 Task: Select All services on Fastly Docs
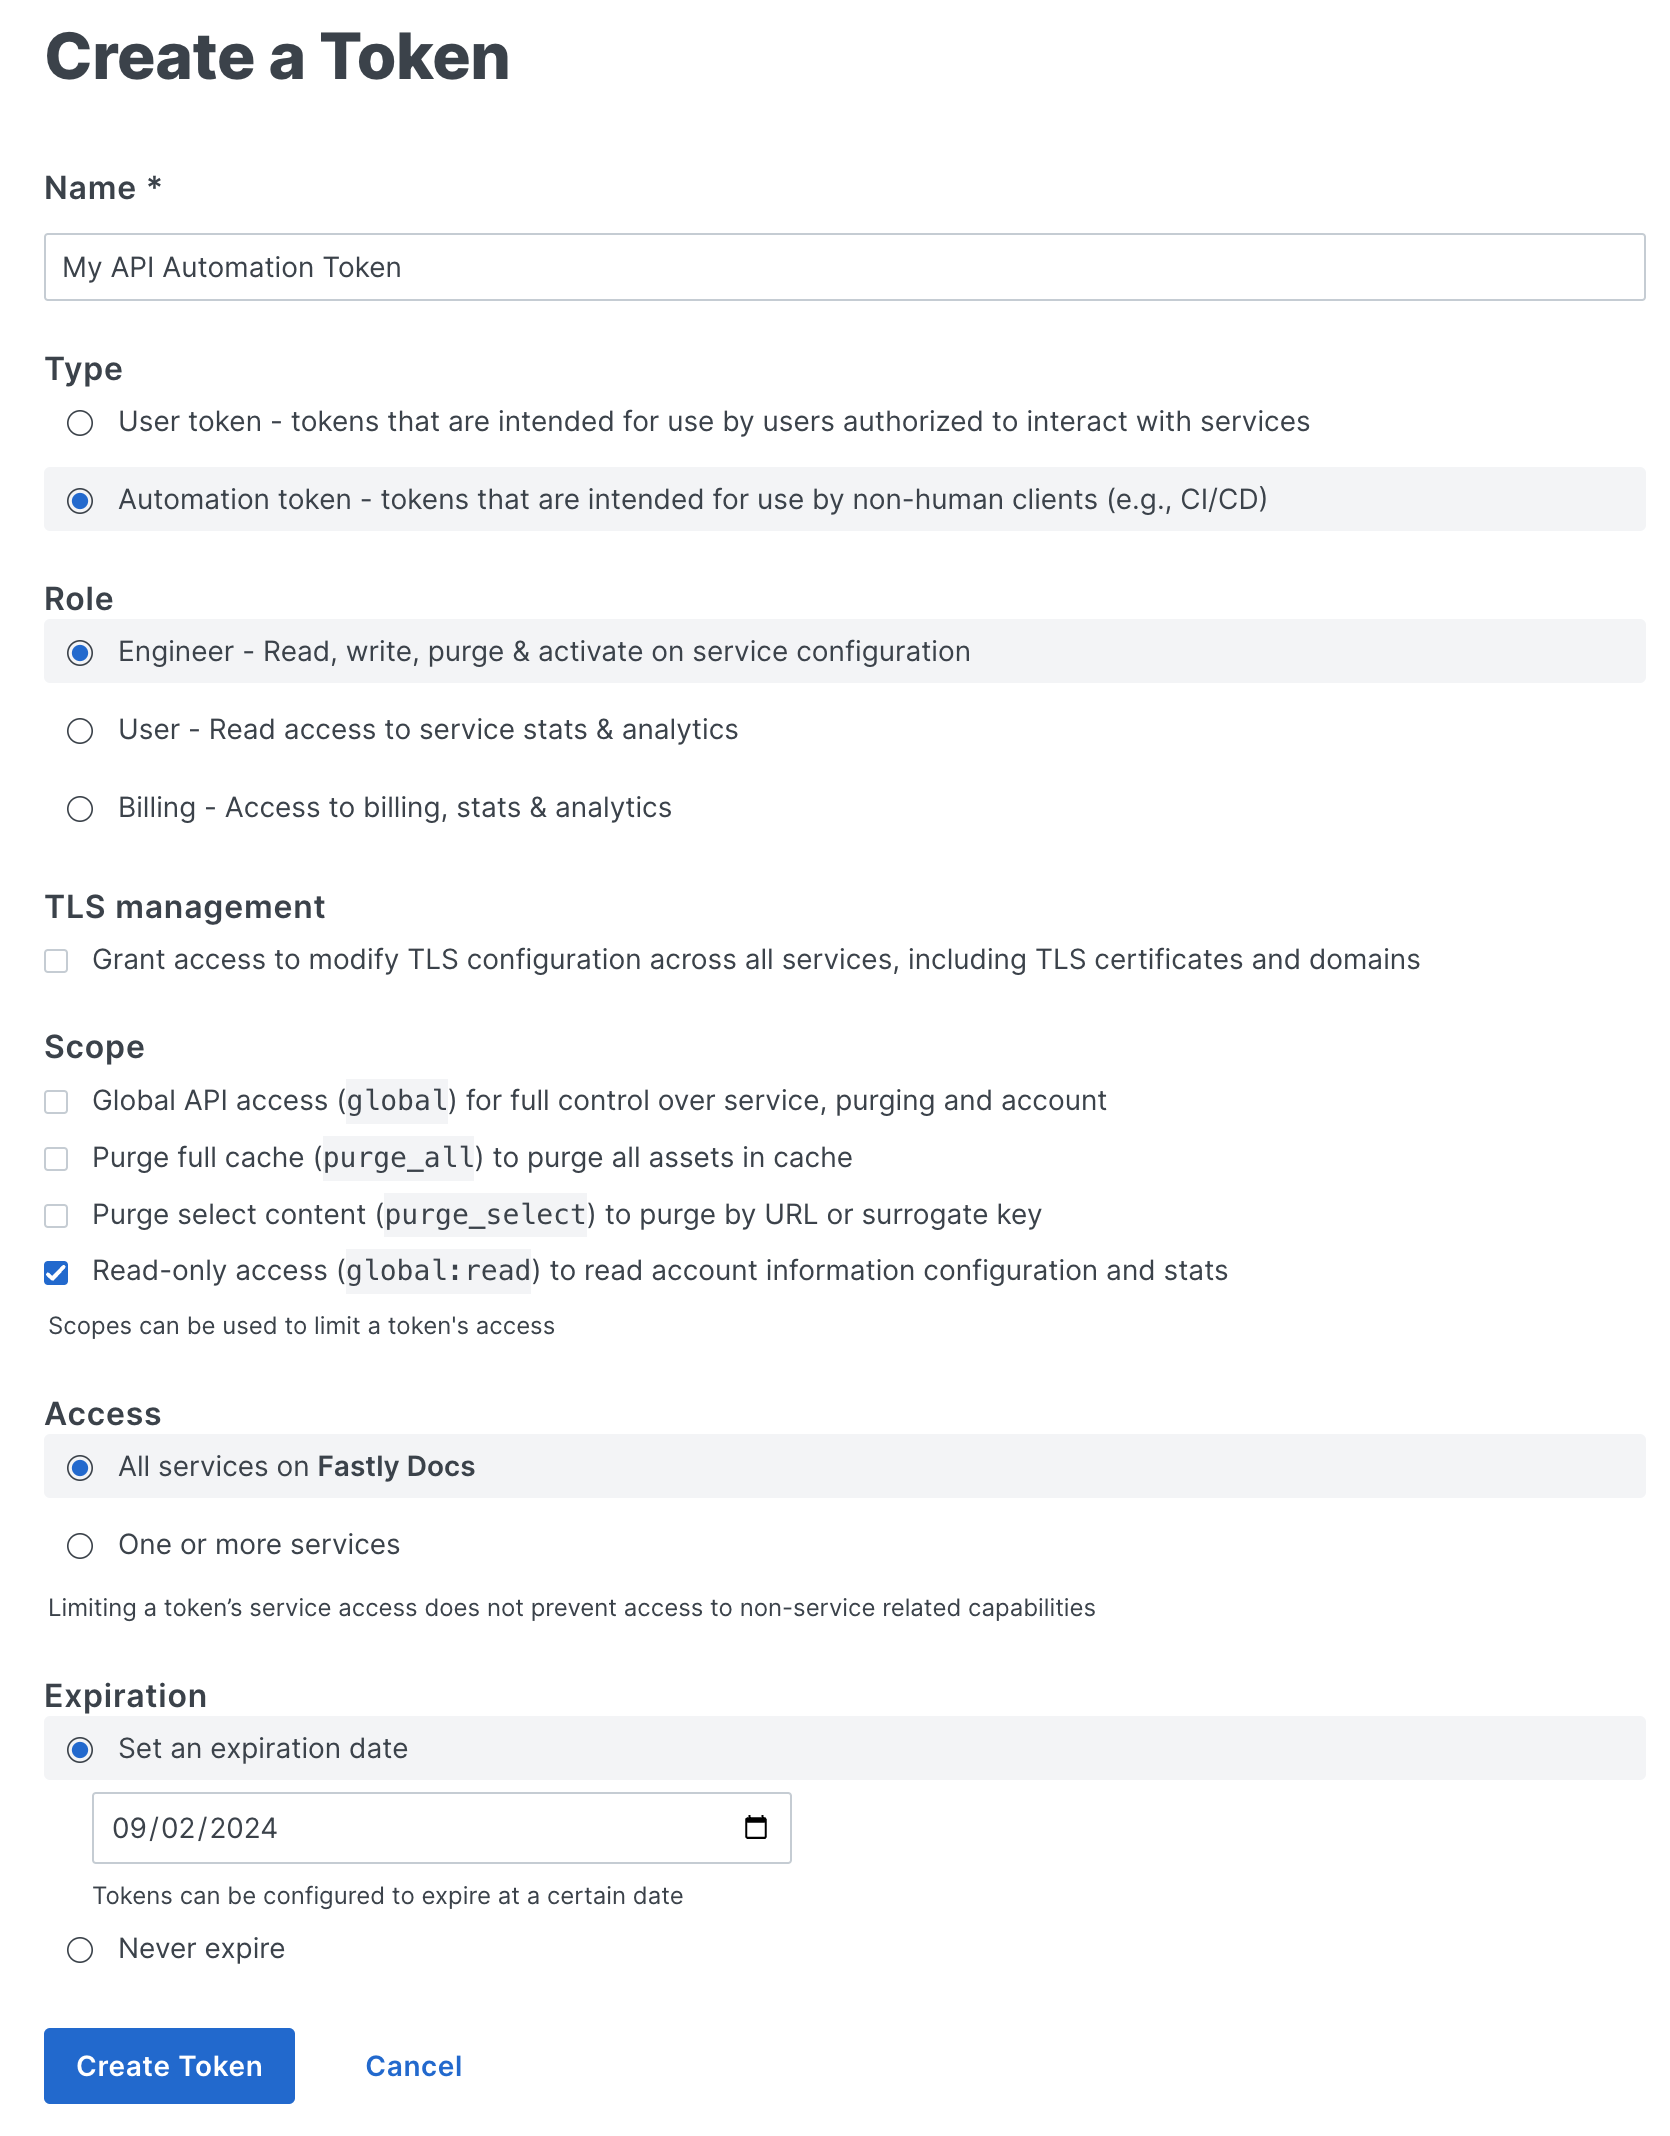81,1467
